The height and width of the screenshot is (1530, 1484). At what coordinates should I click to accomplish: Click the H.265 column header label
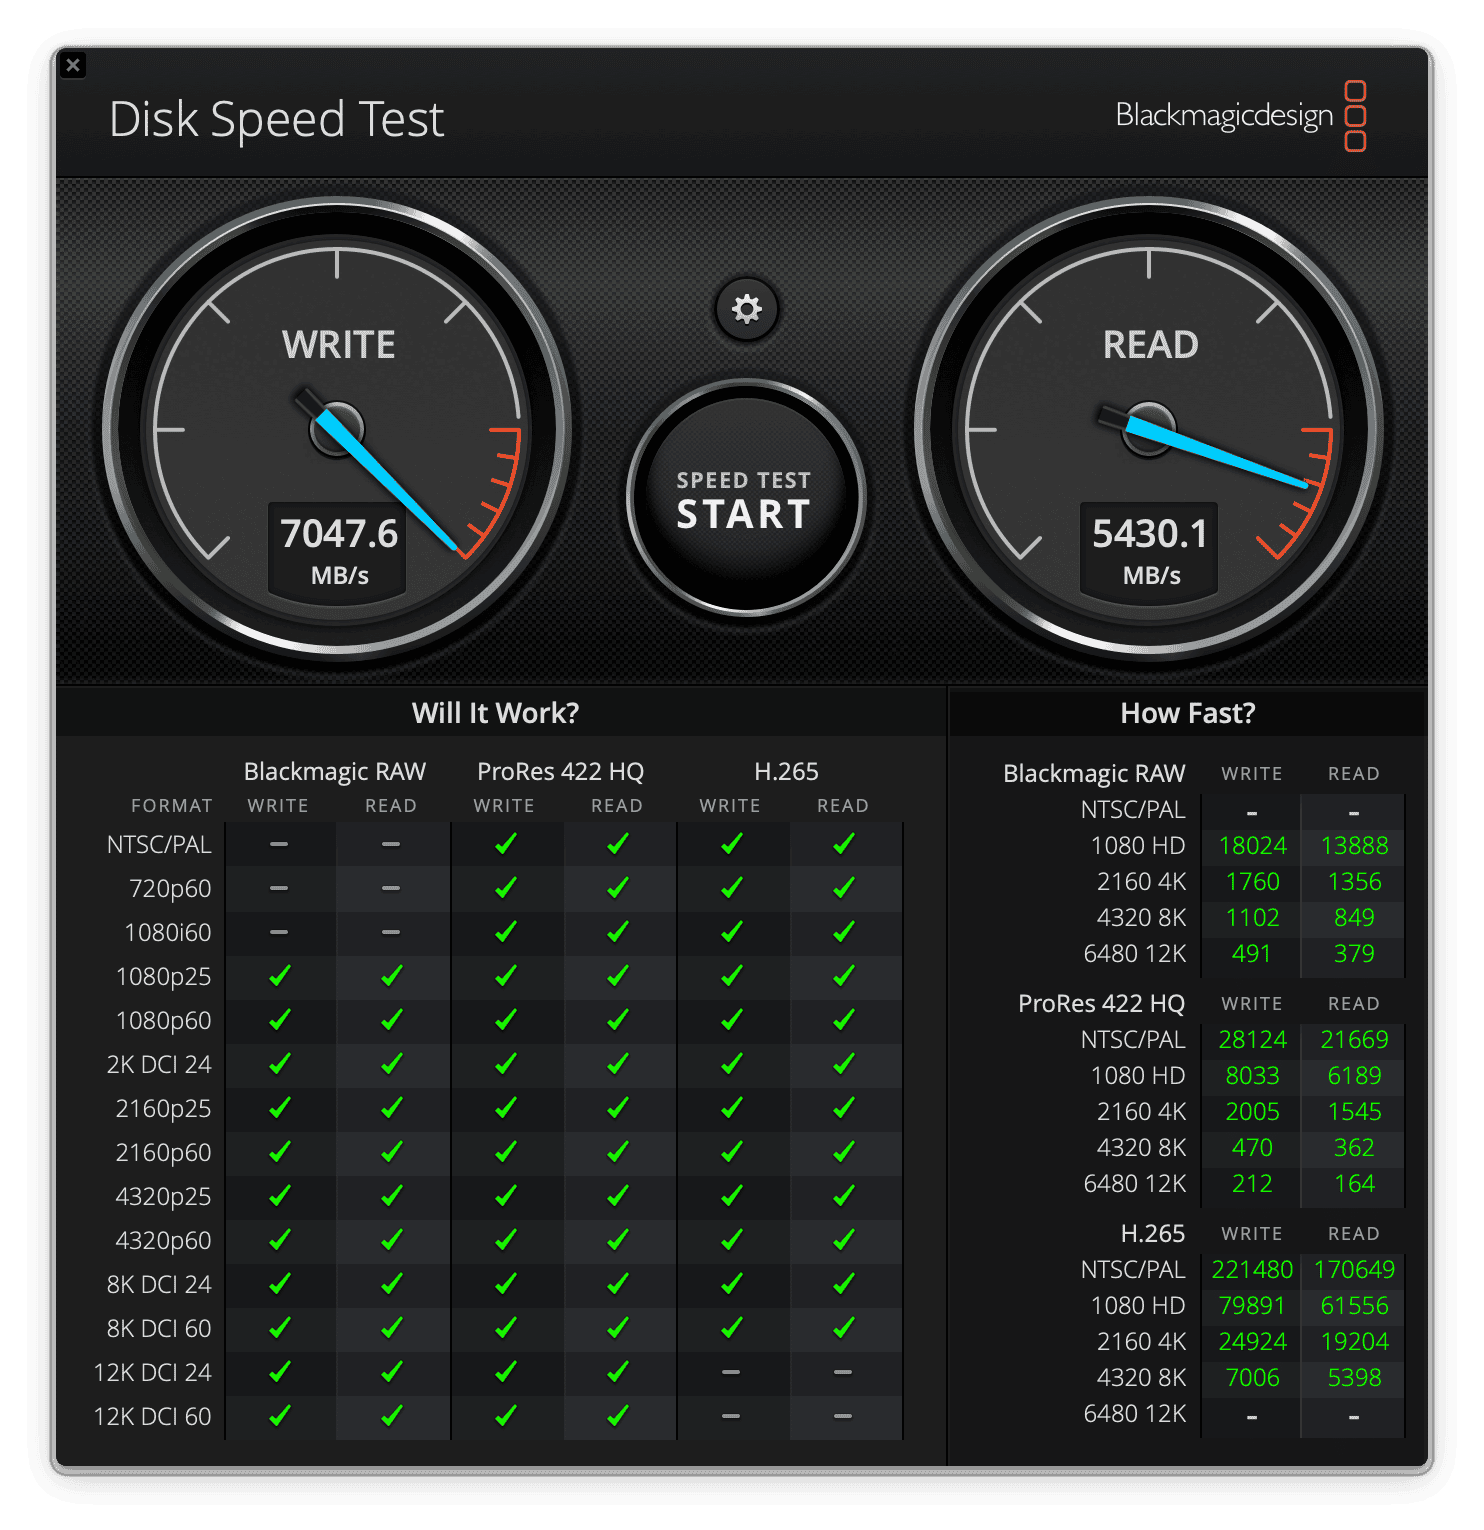point(786,771)
